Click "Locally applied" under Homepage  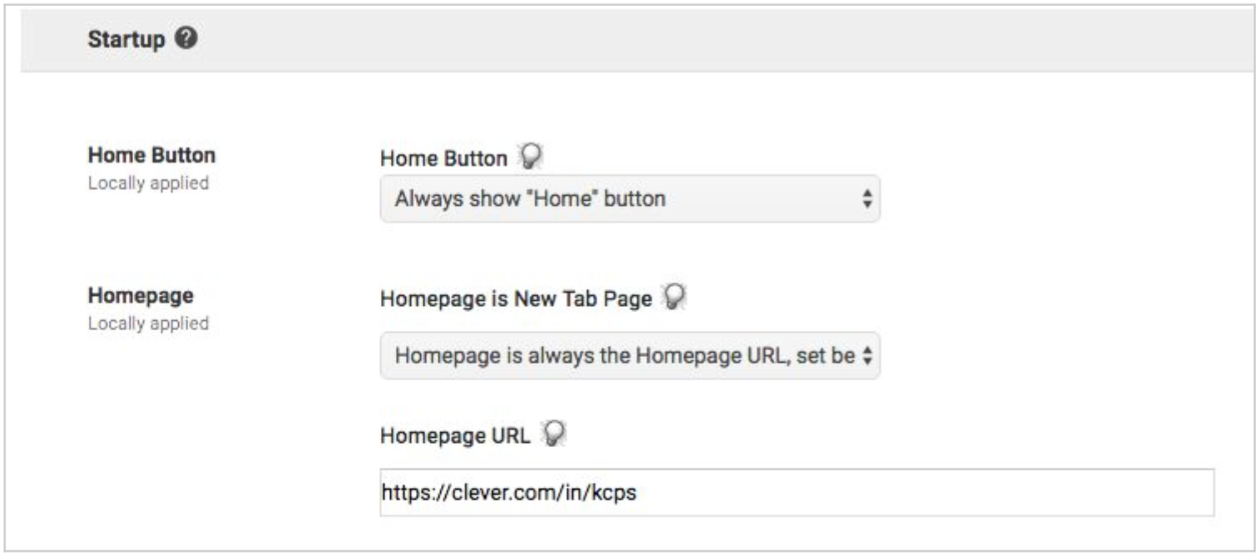click(x=148, y=324)
